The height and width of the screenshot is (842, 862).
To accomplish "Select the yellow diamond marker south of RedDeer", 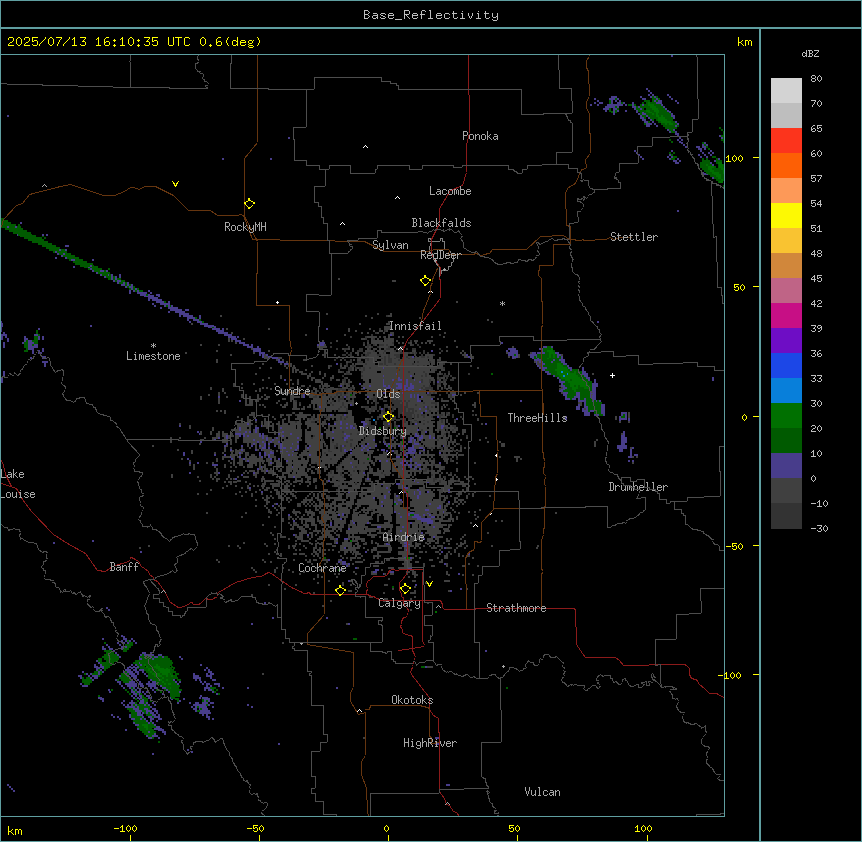I will (425, 281).
